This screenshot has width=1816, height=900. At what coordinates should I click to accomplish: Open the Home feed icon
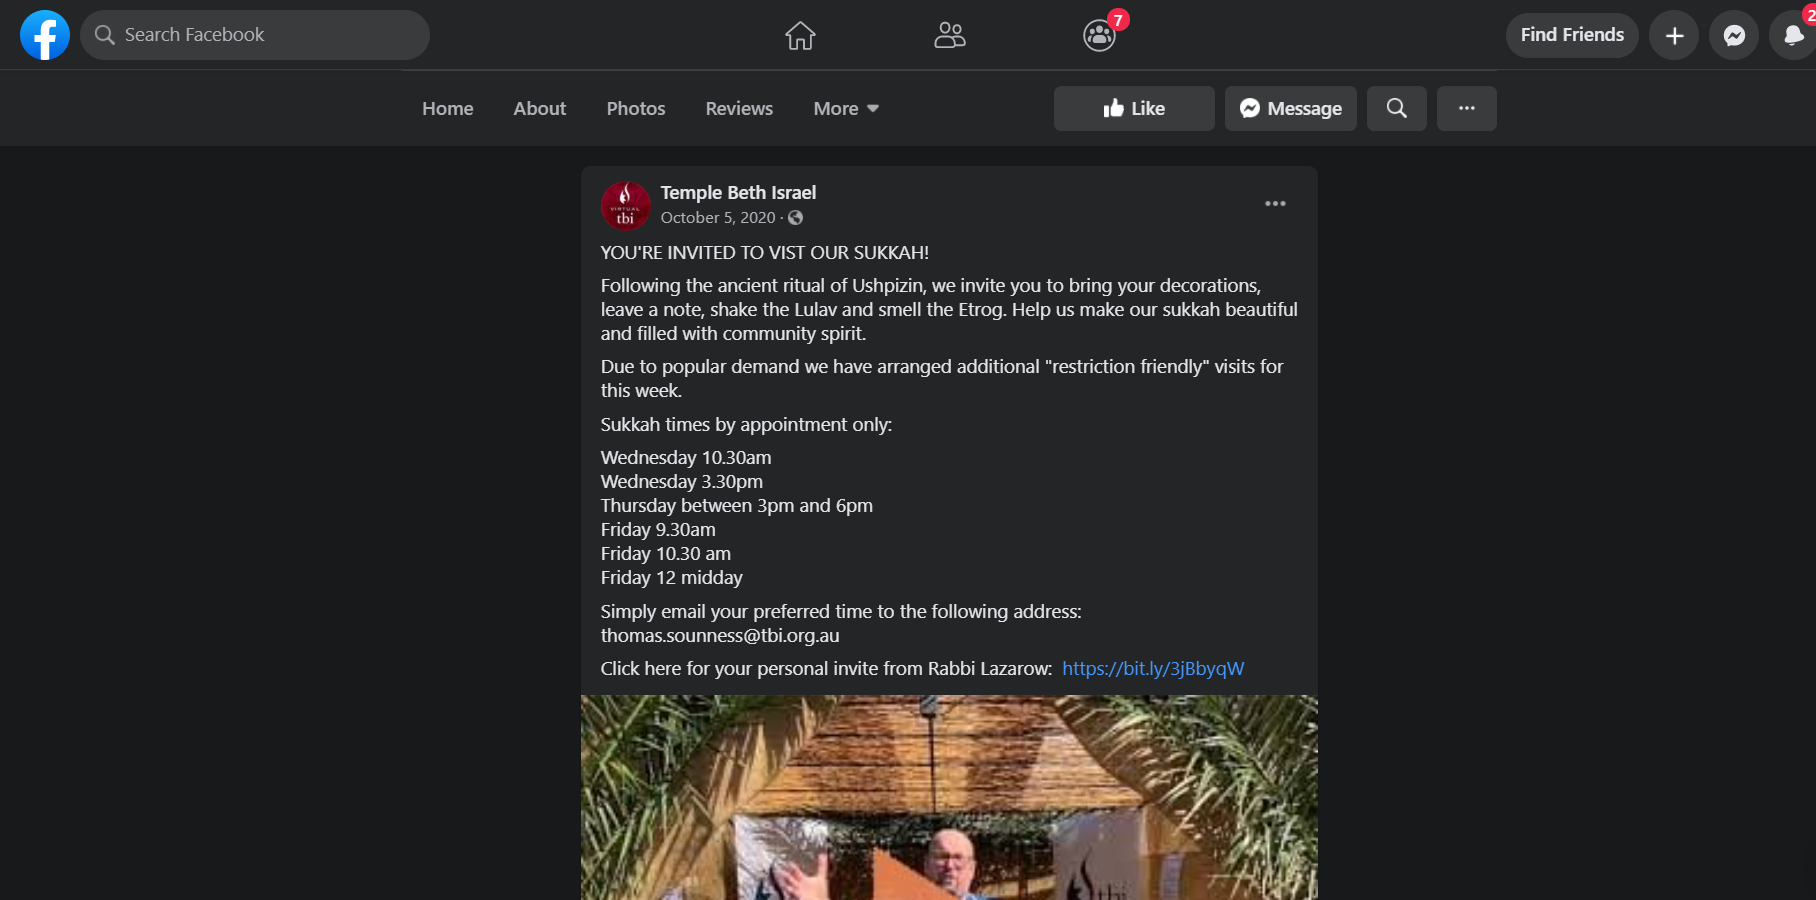tap(800, 36)
